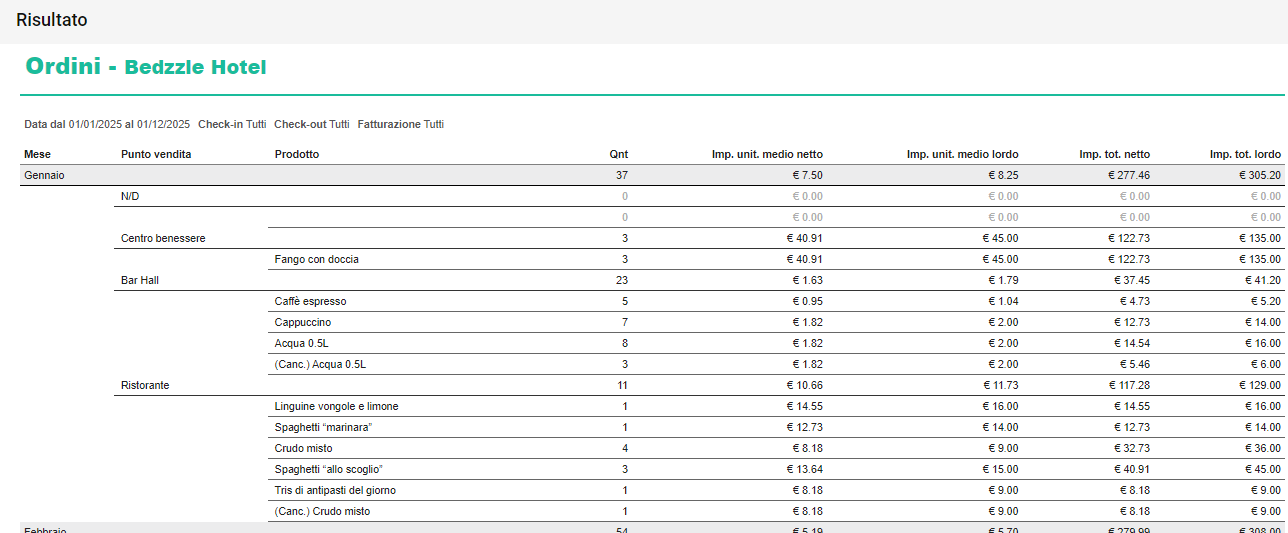1288x533 pixels.
Task: Click Ristorante's average gross value € 11.73
Action: 1000,385
